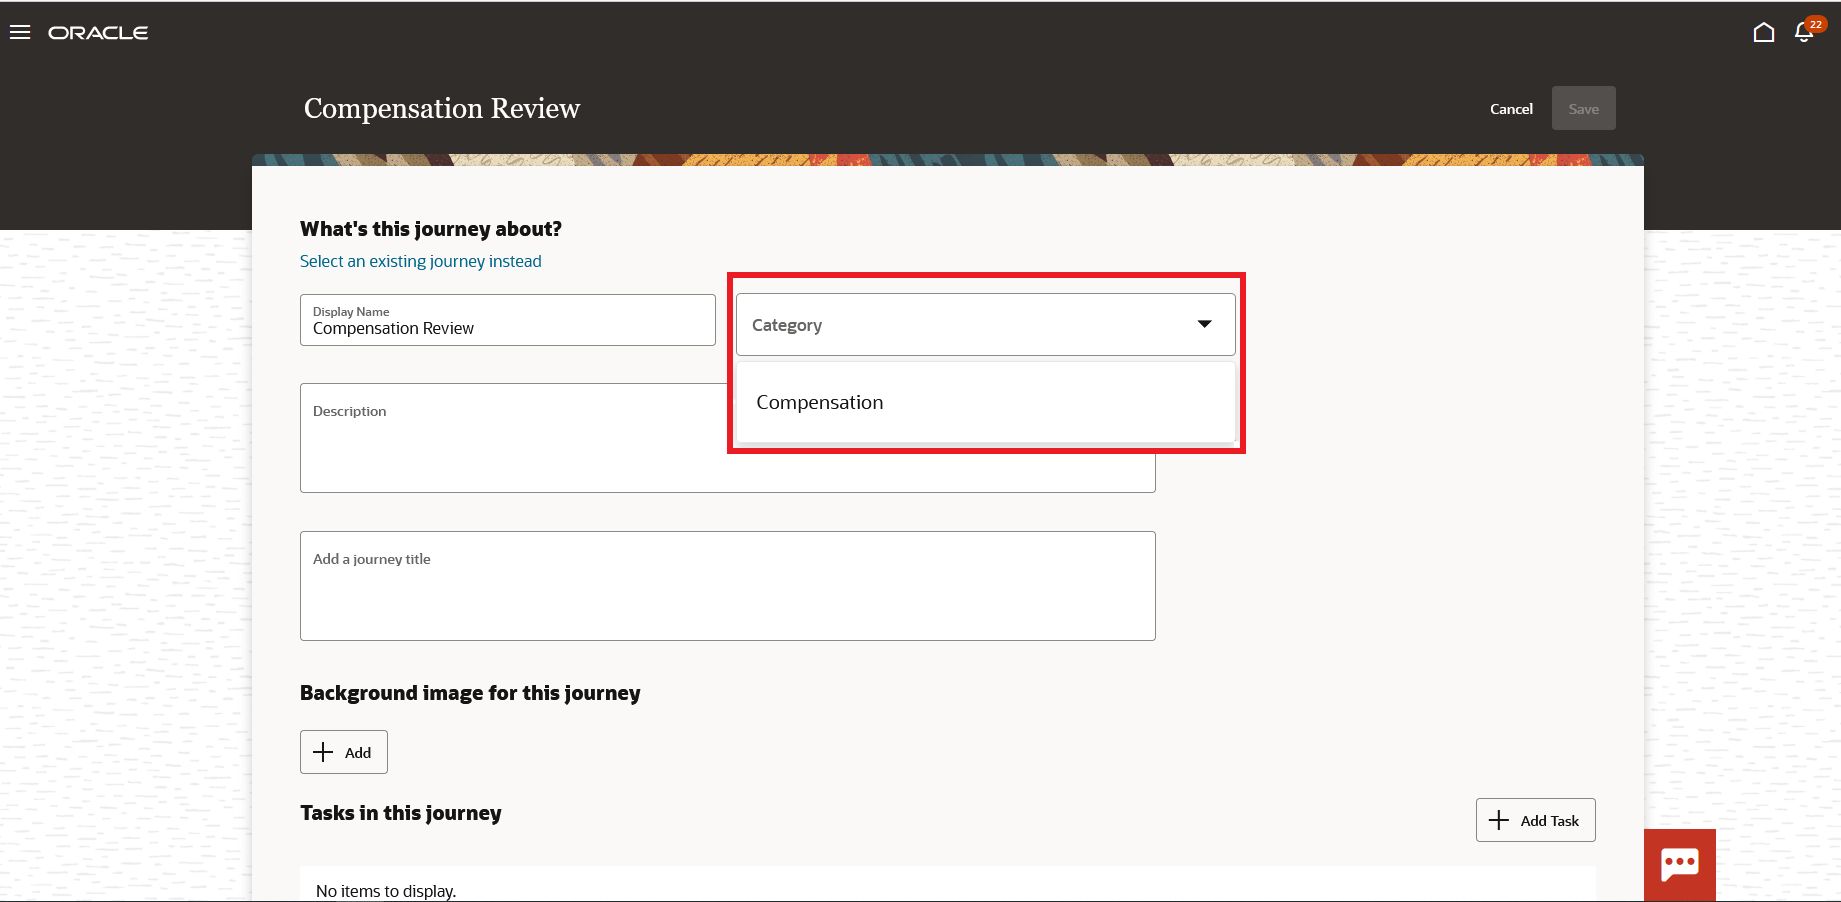Click the Add Task button
Viewport: 1841px width, 902px height.
pyautogui.click(x=1534, y=820)
